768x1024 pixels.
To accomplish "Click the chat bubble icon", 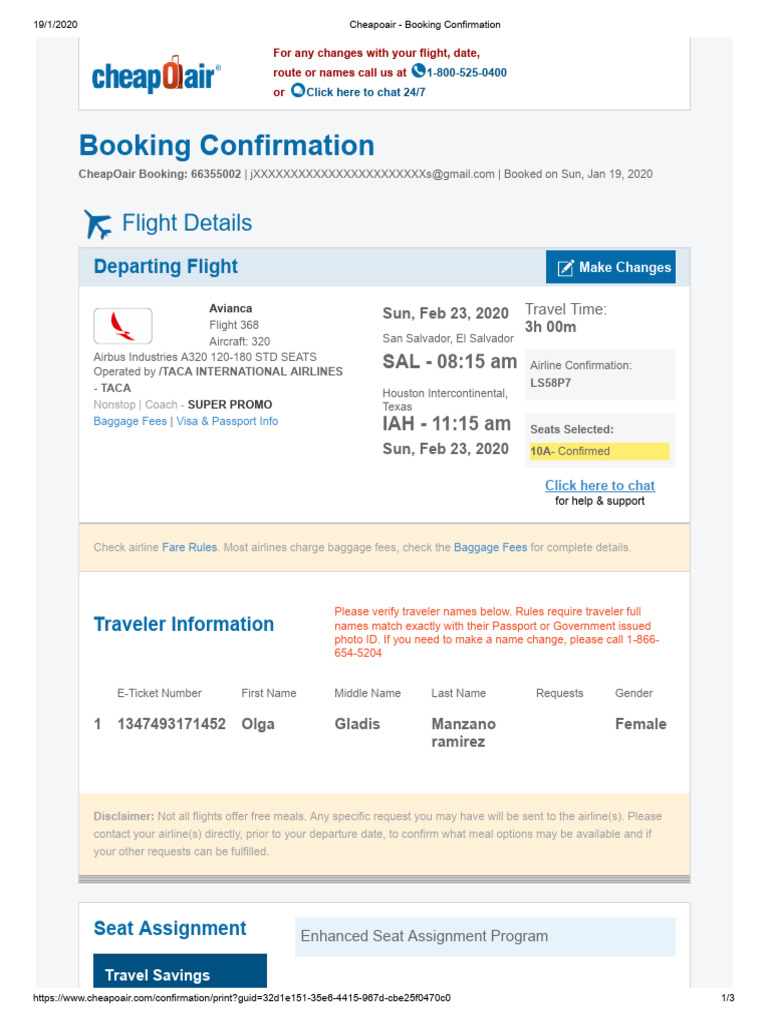I will pos(297,91).
